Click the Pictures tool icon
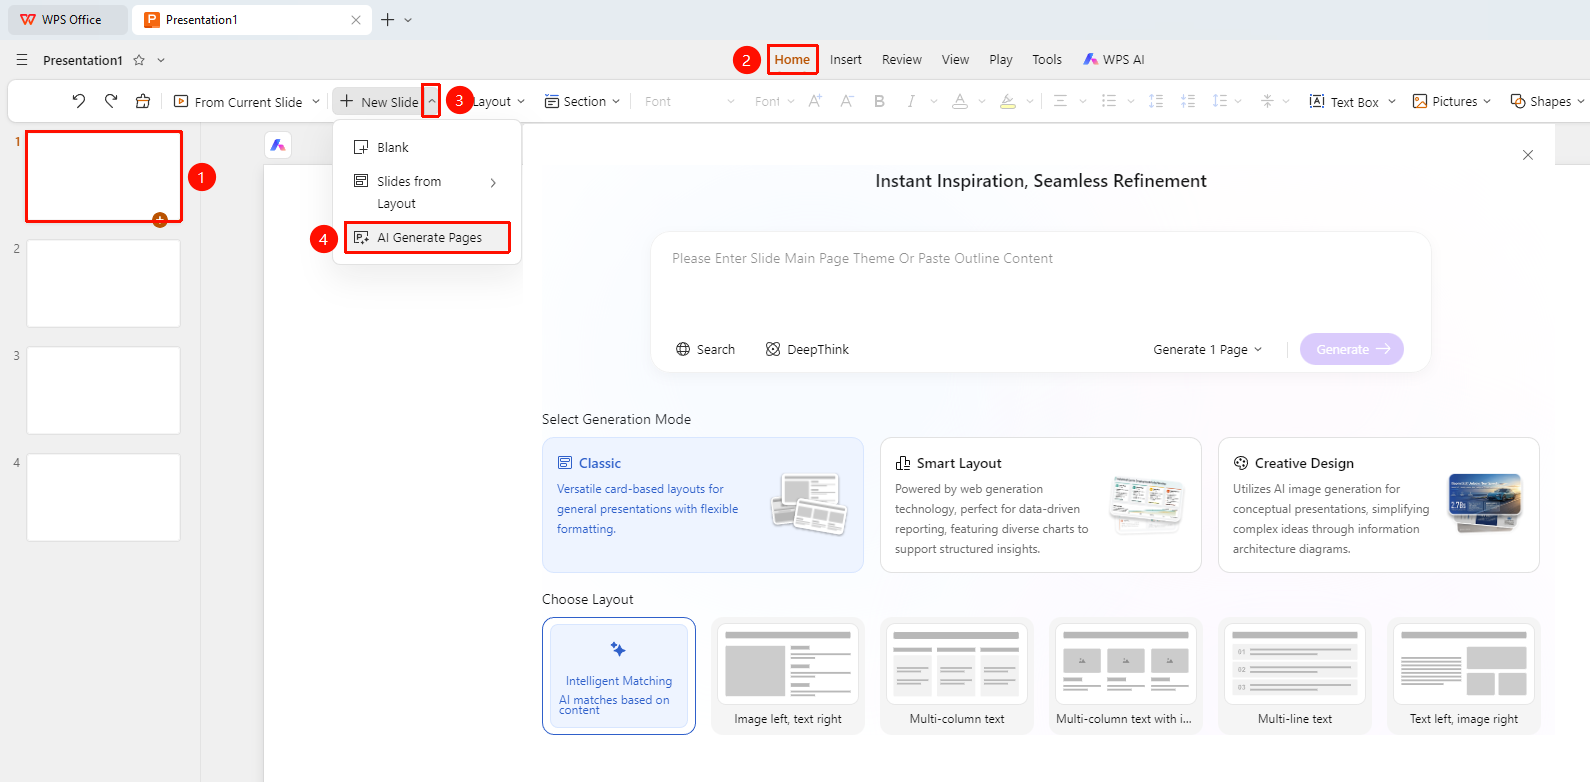The width and height of the screenshot is (1590, 782). tap(1420, 101)
